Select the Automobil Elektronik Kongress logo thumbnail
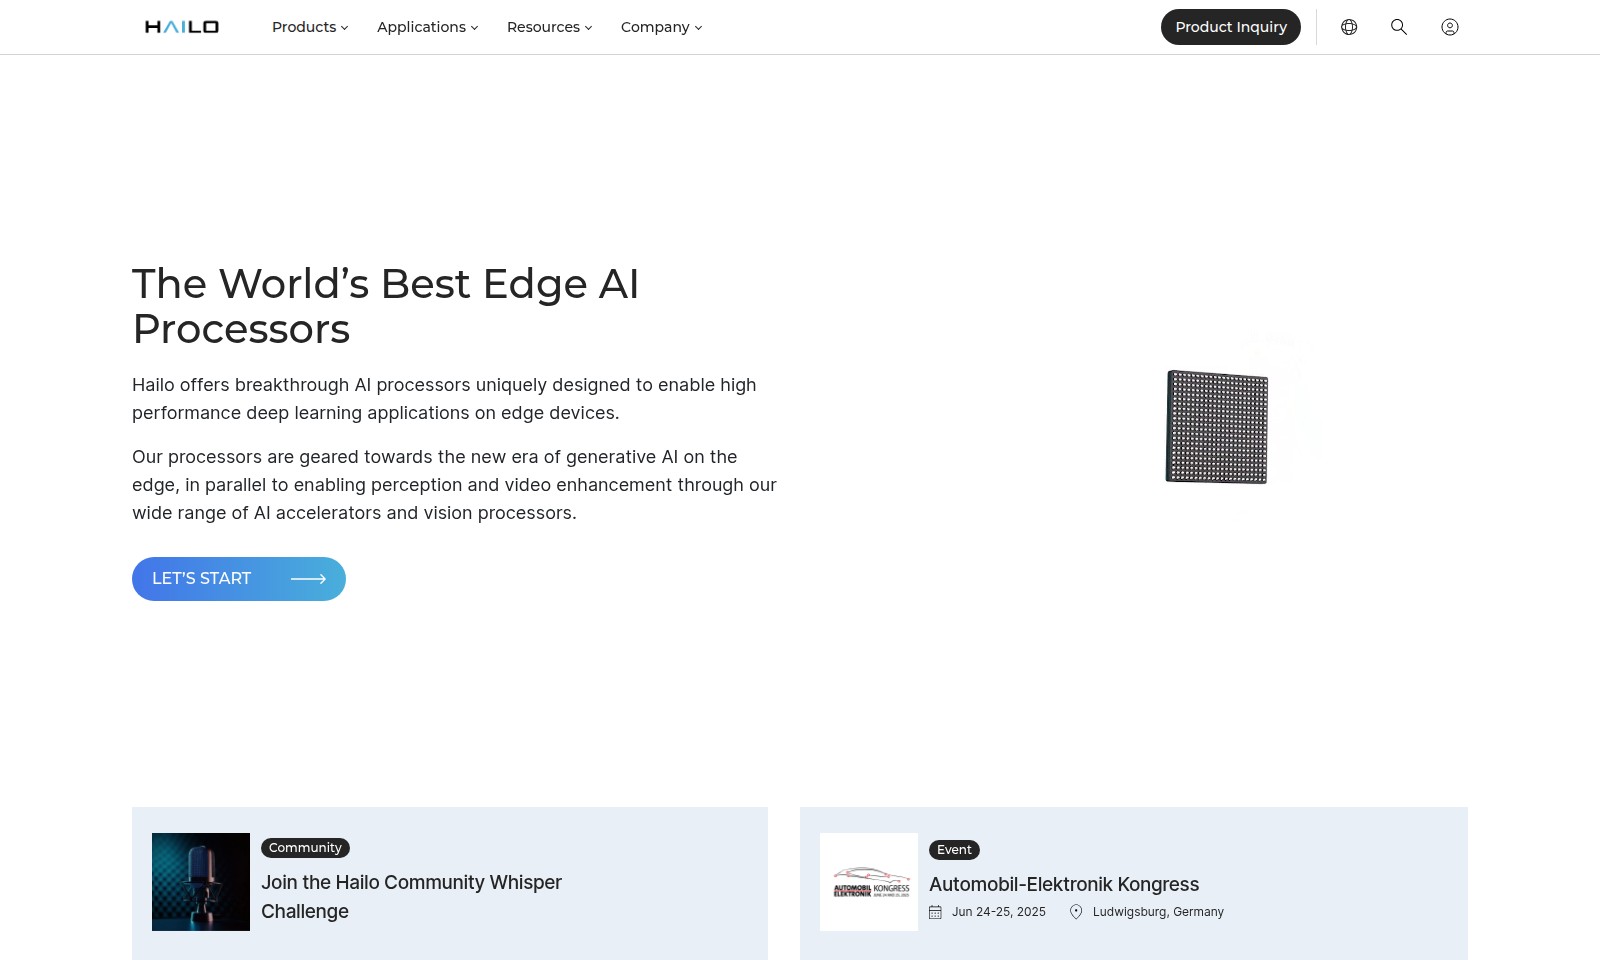1600x960 pixels. (x=869, y=882)
